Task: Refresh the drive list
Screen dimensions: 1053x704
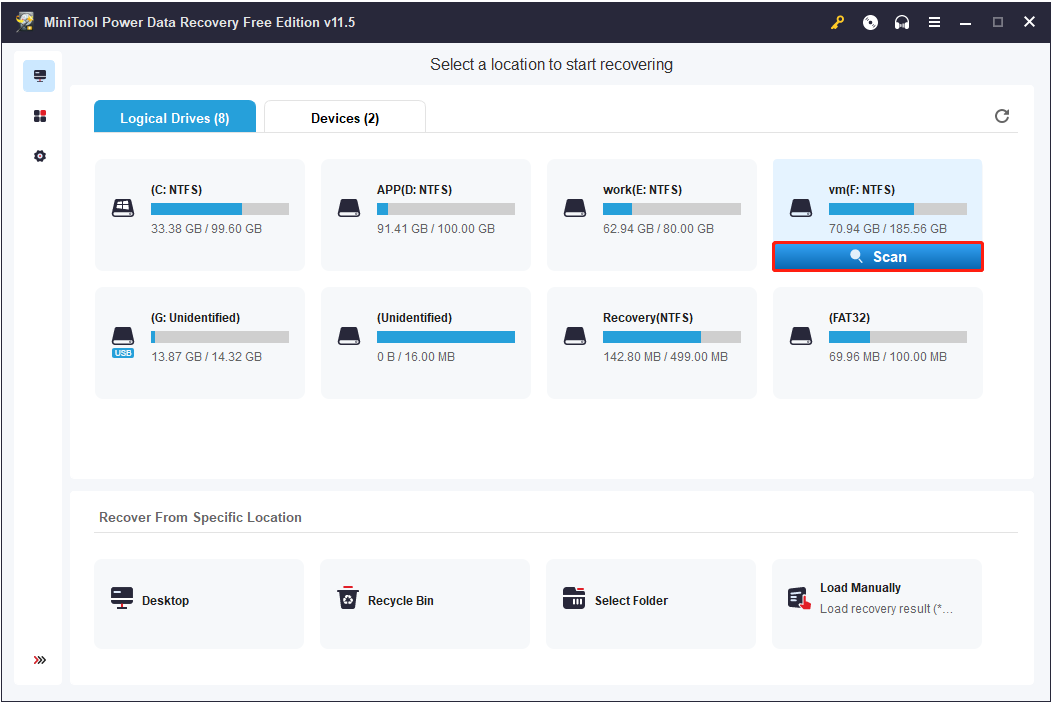Action: (x=1001, y=116)
